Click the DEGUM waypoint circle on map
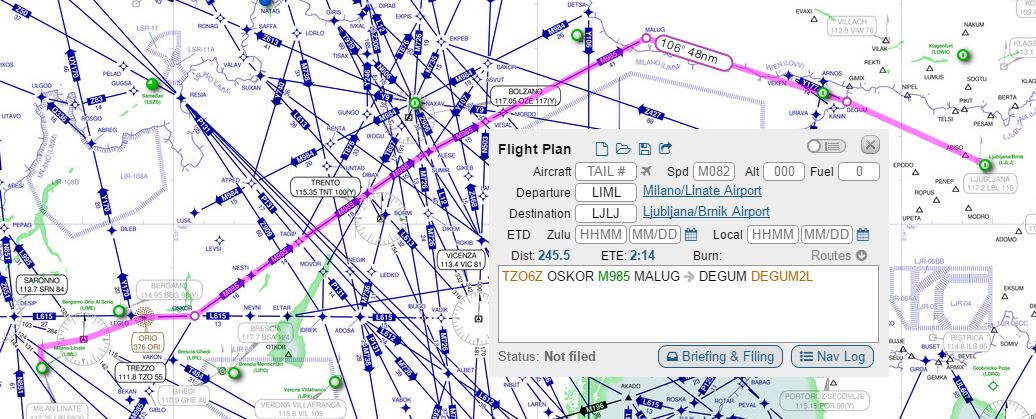Viewport: 1036px width, 419px height. tap(847, 101)
